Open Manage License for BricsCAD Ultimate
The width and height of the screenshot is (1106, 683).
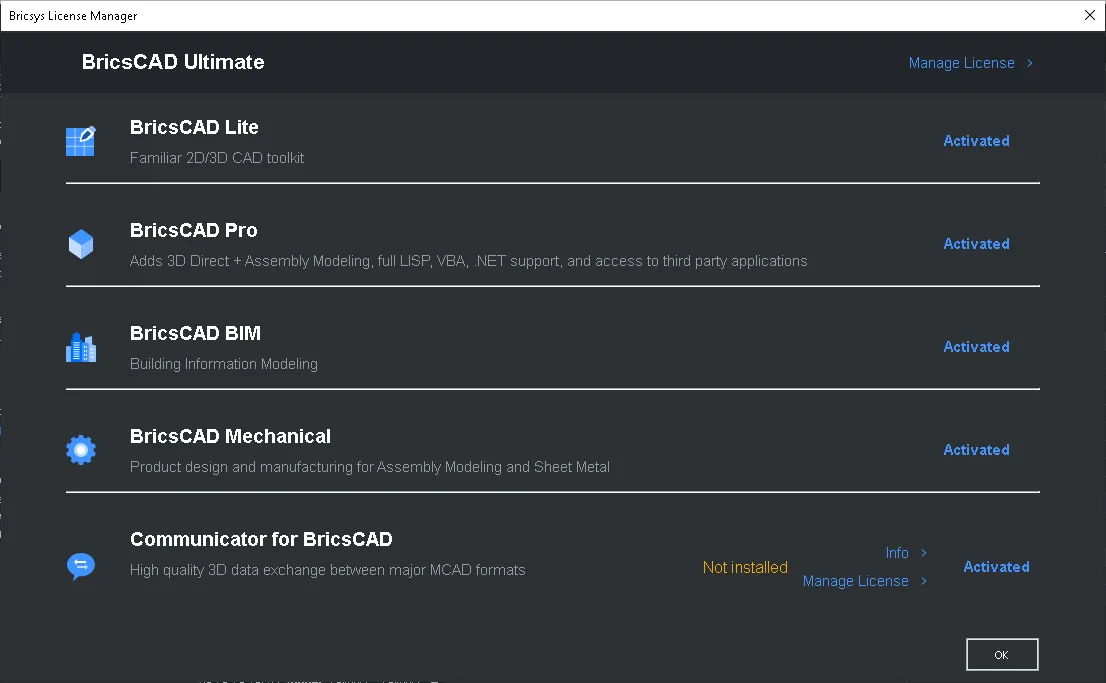[961, 63]
